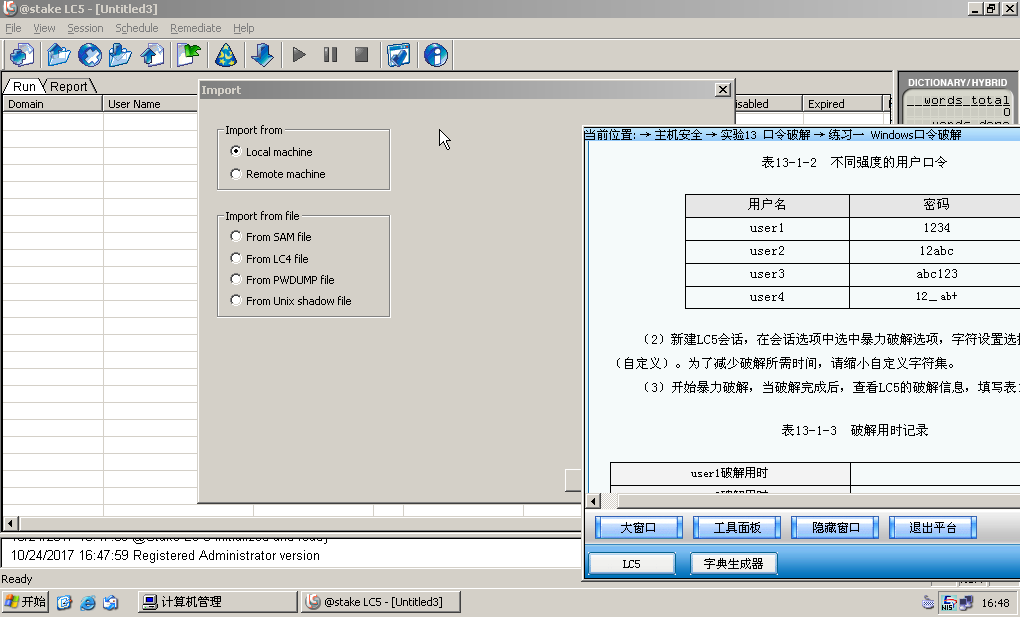Pause the audit
Viewport: 1020px width, 617px height.
pyautogui.click(x=330, y=55)
